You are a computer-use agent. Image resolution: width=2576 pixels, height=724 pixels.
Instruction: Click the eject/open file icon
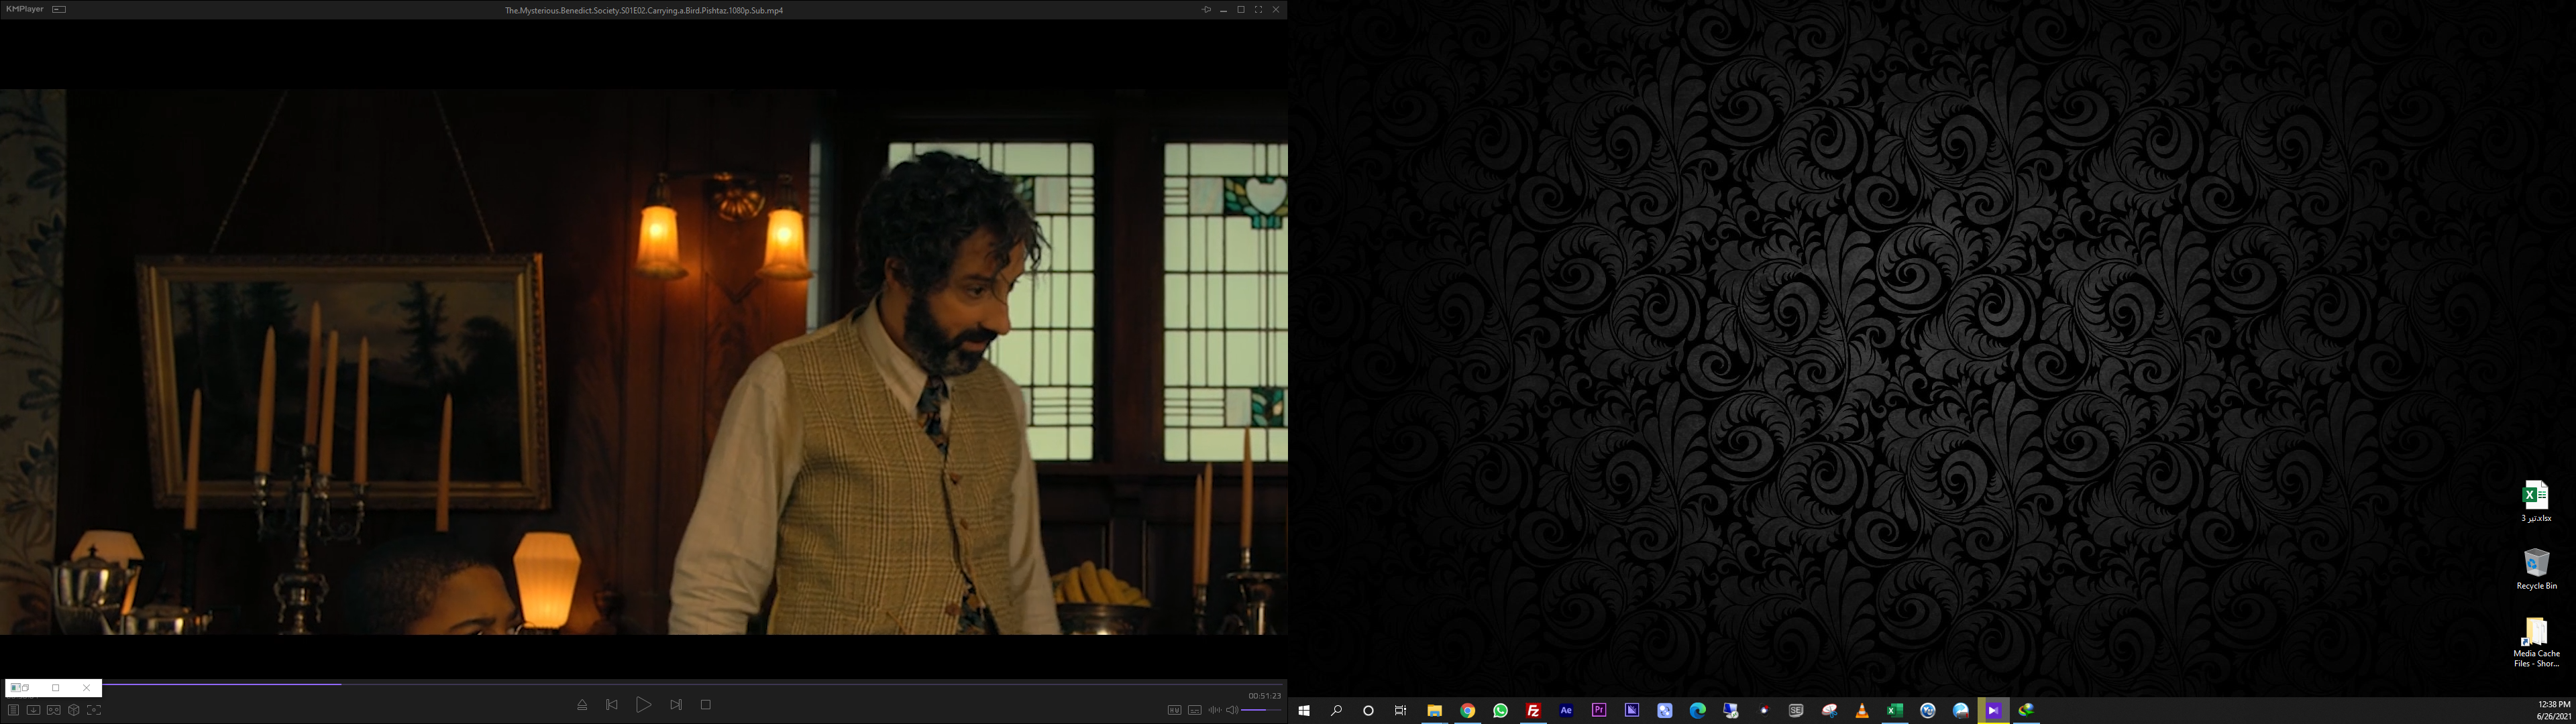582,705
